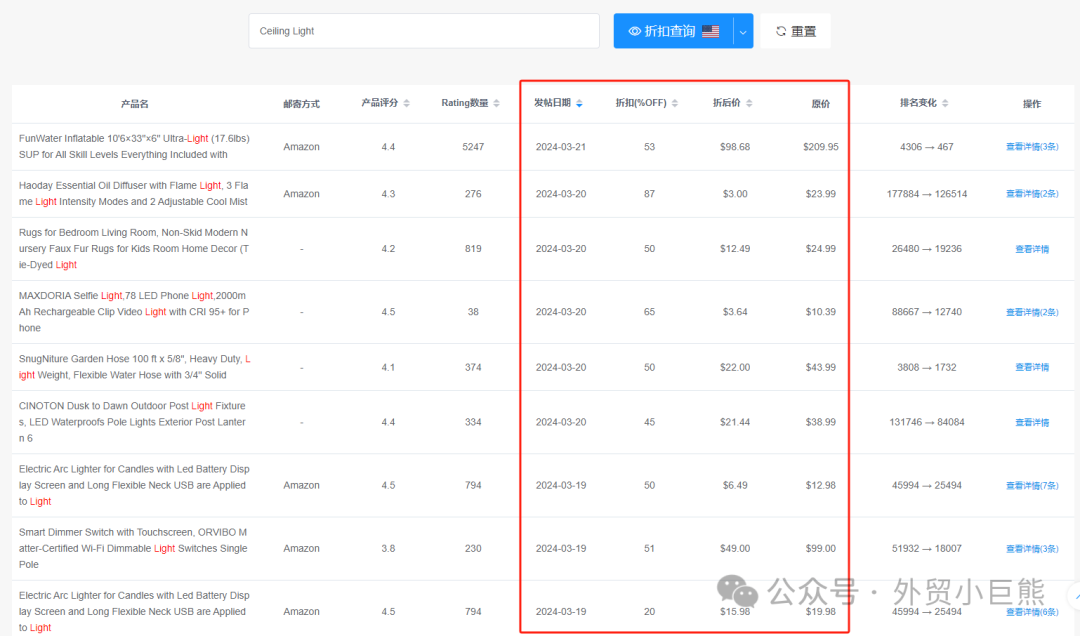Click the $49.00 discounted price cell

(735, 548)
